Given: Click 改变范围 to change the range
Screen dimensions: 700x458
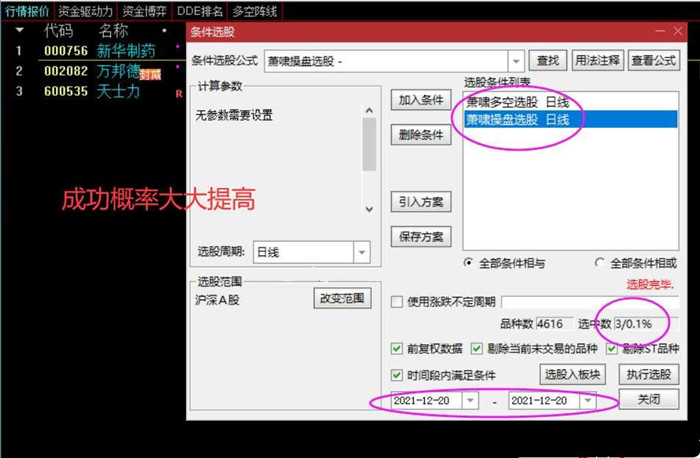Looking at the screenshot, I should [x=342, y=298].
